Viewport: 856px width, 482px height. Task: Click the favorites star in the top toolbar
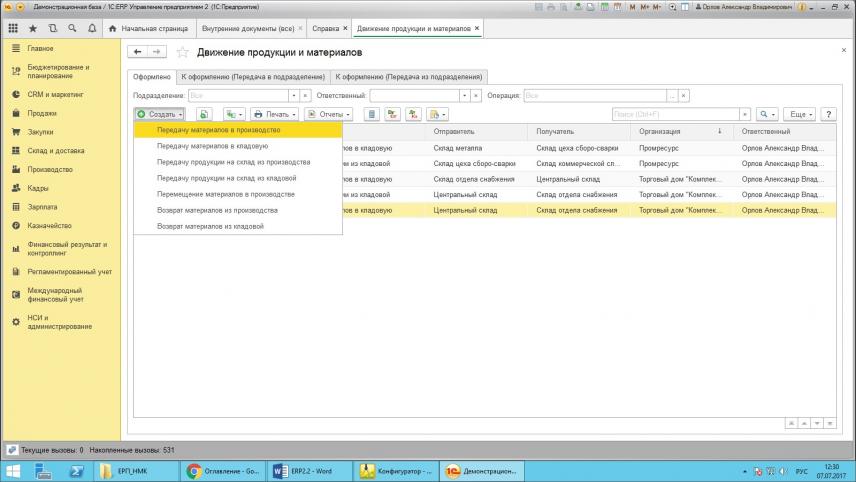point(33,28)
